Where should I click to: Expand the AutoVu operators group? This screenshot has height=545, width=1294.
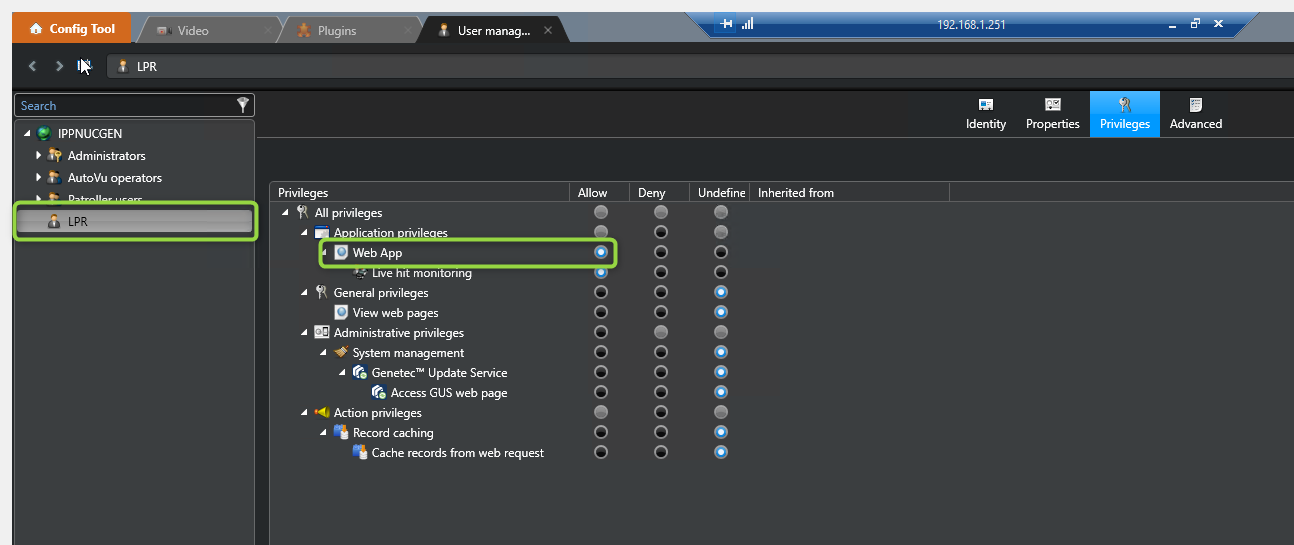38,178
